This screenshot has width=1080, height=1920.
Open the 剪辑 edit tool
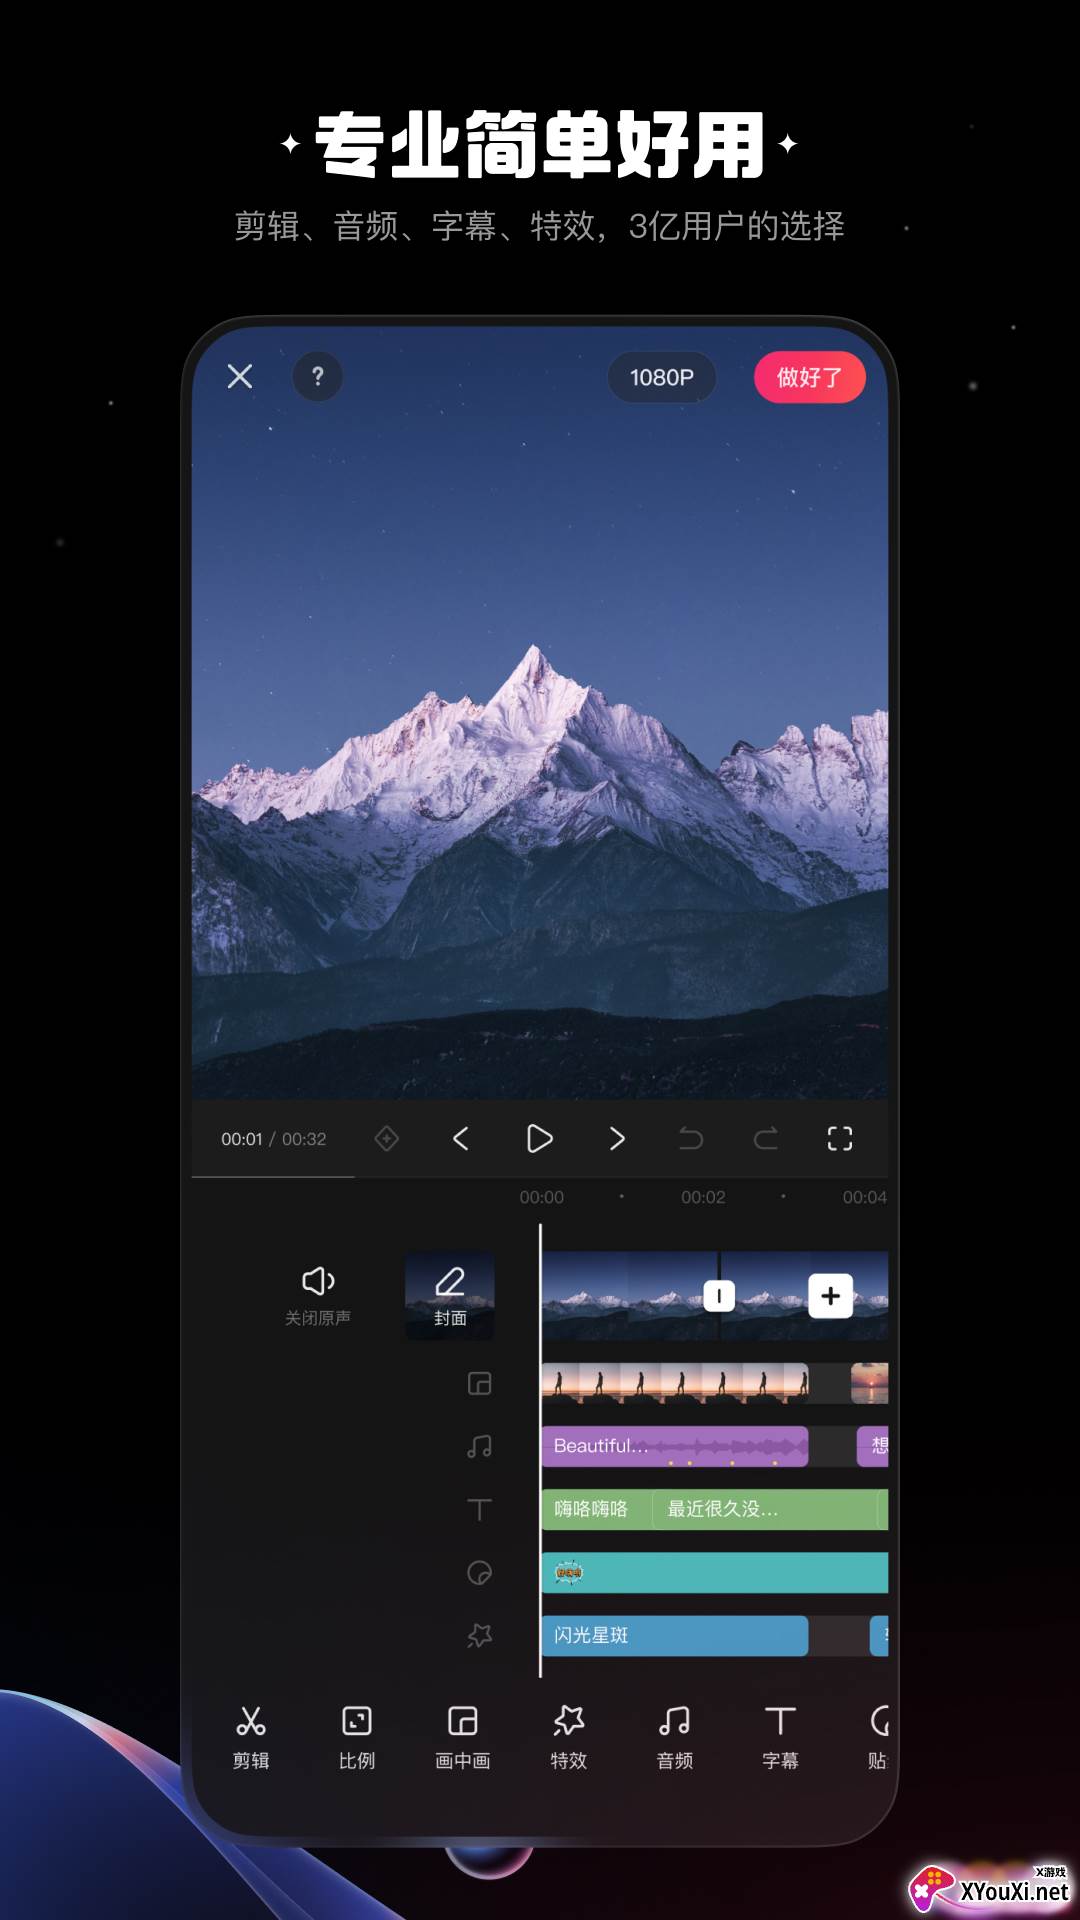pyautogui.click(x=251, y=1738)
